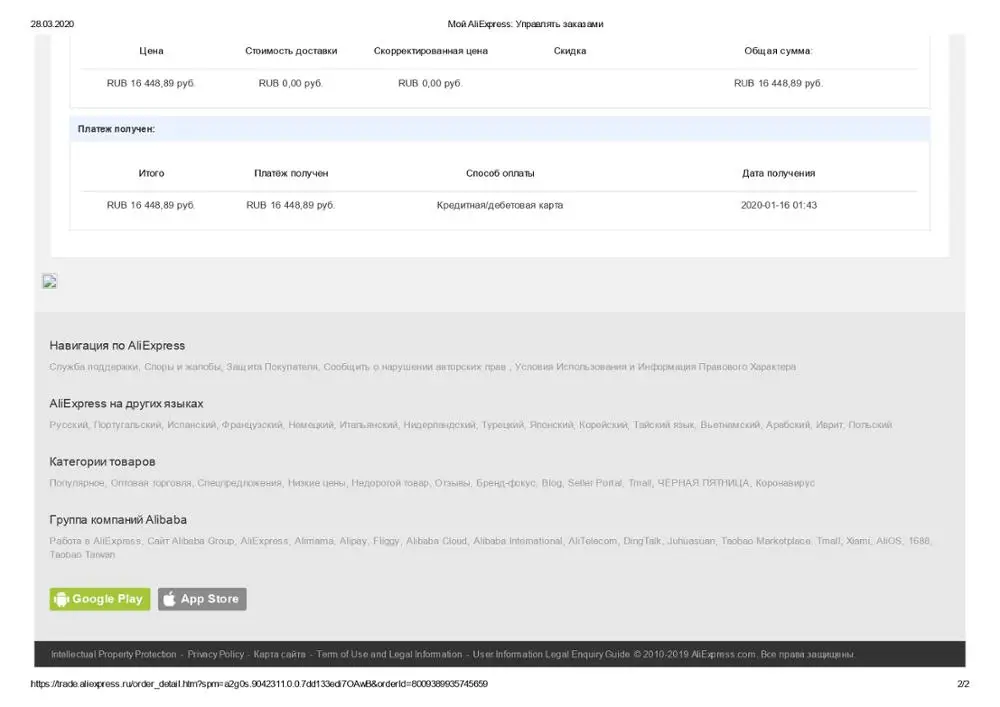Viewport: 1000px width, 707px height.
Task: Visit Сайт Alibaba Group
Action: pos(191,541)
